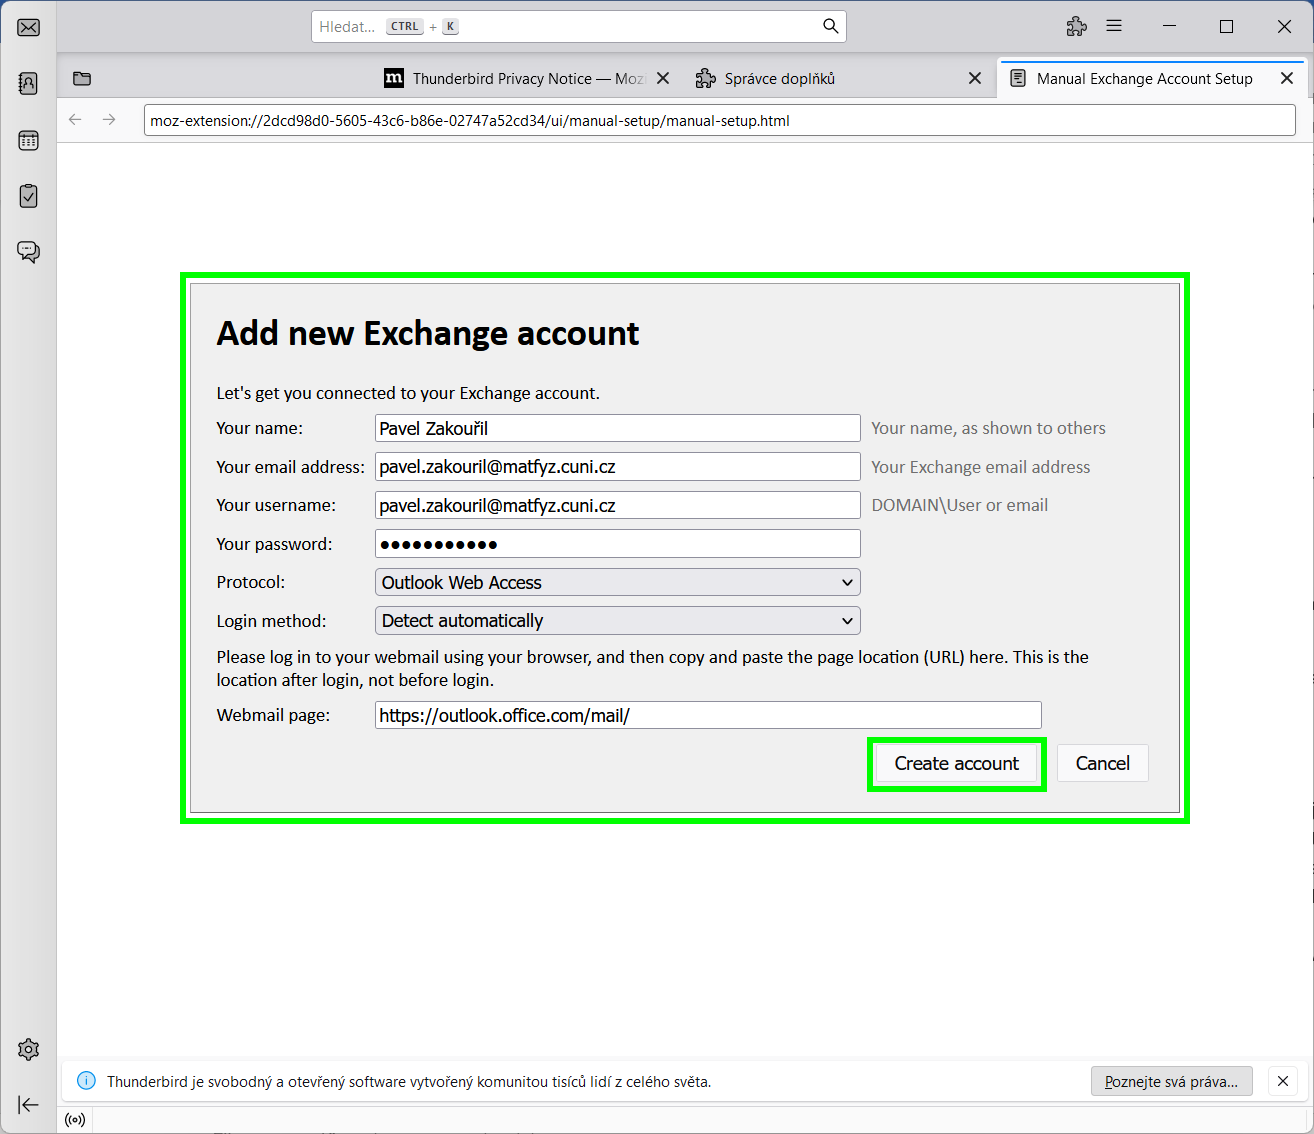The height and width of the screenshot is (1134, 1314).
Task: Close the Thunderbird Privacy Notice tab
Action: (x=663, y=78)
